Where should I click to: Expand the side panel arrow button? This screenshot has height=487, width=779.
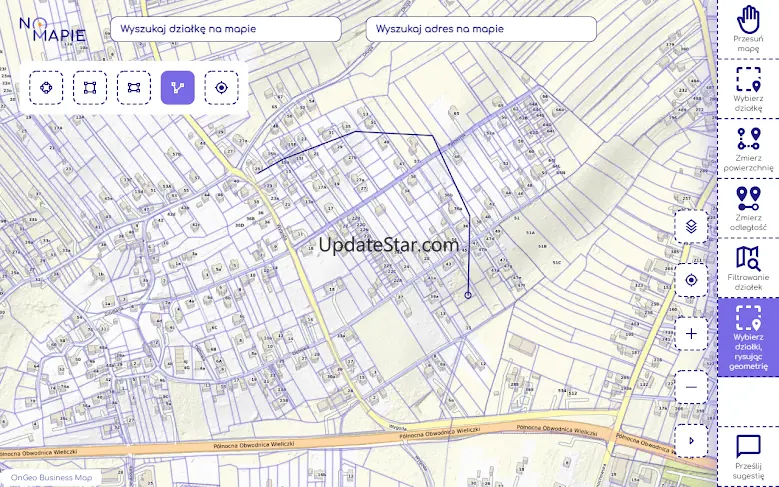tap(691, 440)
